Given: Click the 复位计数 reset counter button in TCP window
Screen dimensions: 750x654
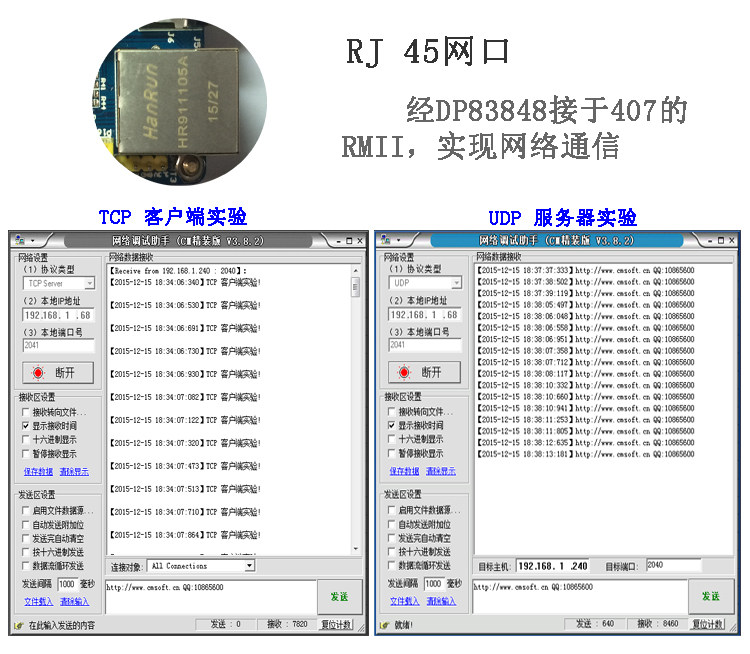Looking at the screenshot, I should (x=336, y=624).
